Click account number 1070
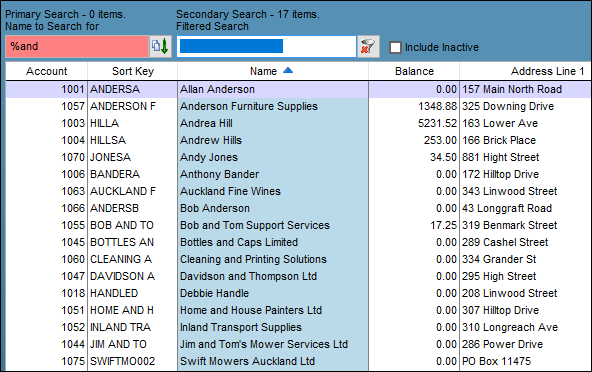This screenshot has width=592, height=372. [73, 157]
